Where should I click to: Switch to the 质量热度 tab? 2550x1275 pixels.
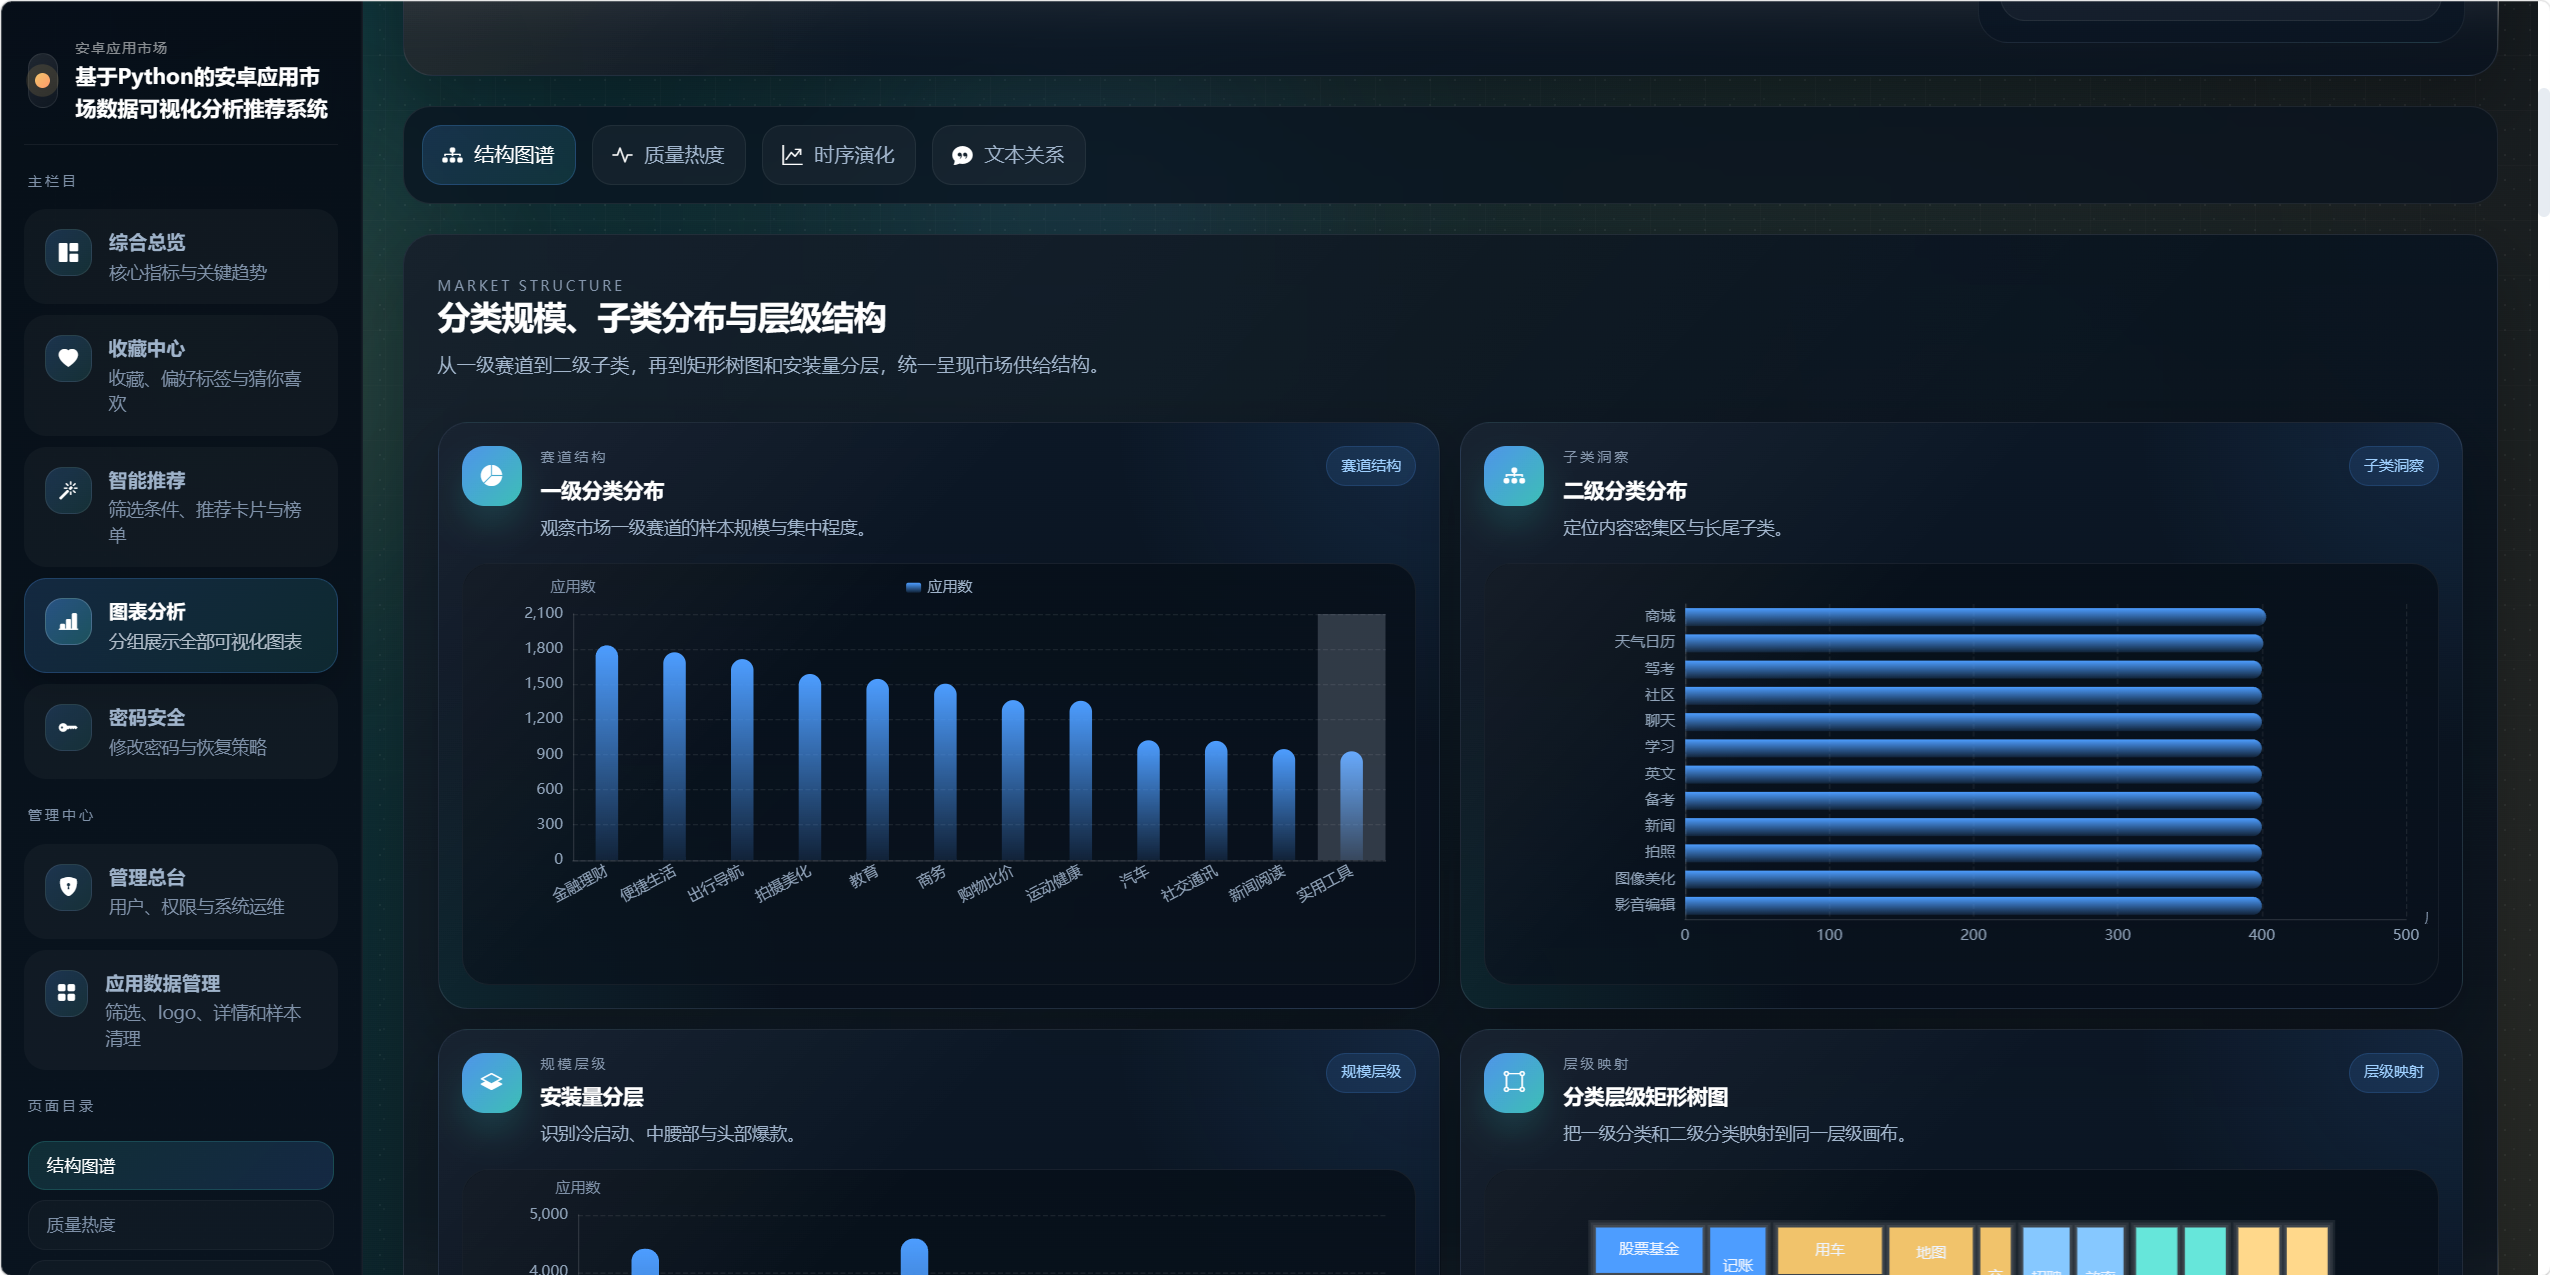point(668,155)
